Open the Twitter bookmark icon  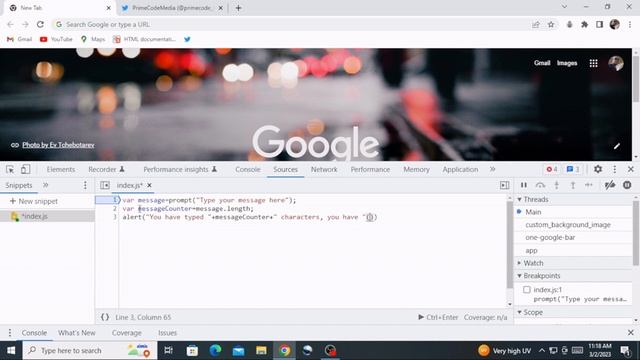pyautogui.click(x=187, y=39)
